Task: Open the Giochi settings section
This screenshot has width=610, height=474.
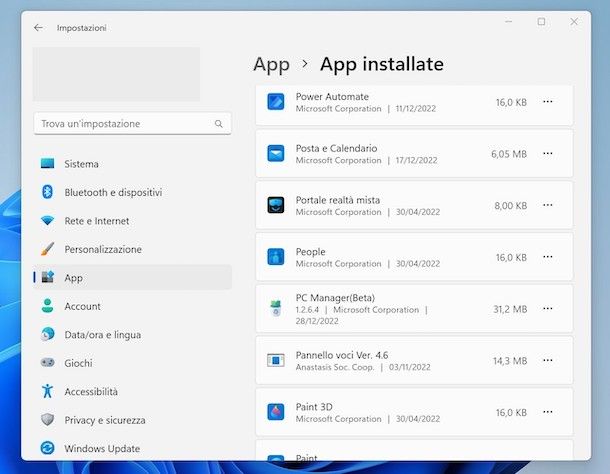Action: 133,363
